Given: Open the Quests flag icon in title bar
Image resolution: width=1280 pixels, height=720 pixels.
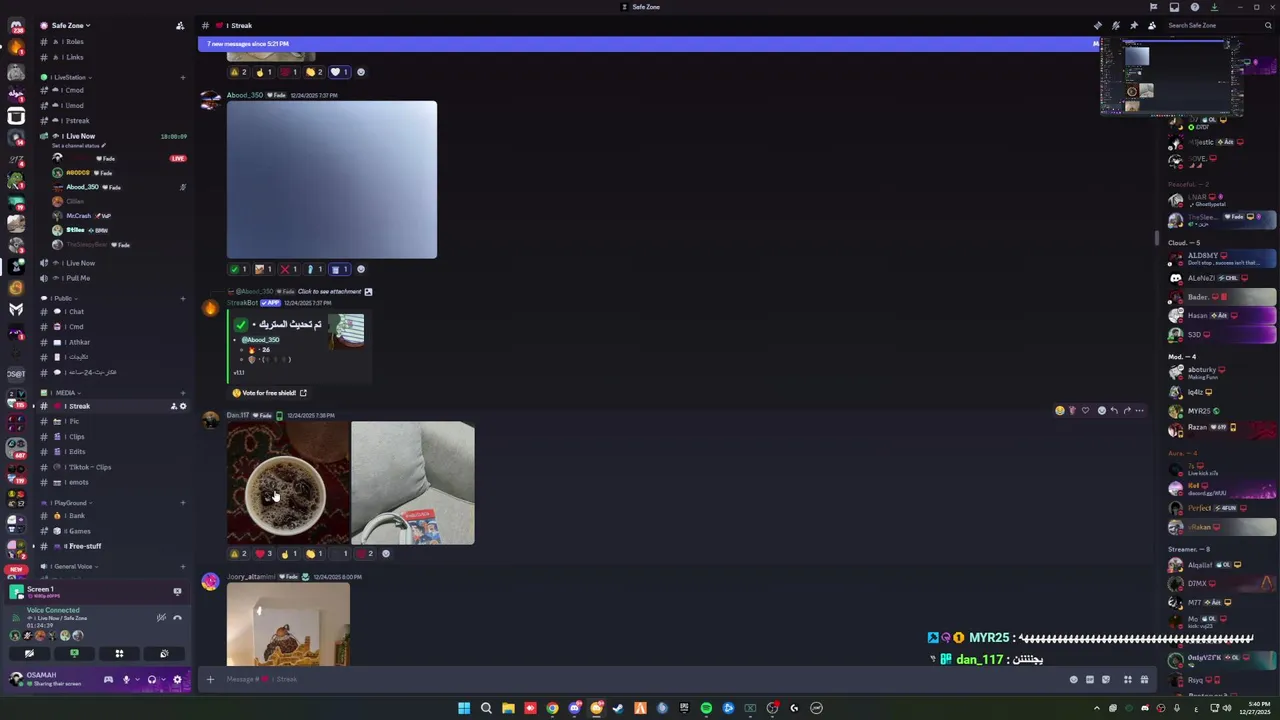Looking at the screenshot, I should point(1153,7).
